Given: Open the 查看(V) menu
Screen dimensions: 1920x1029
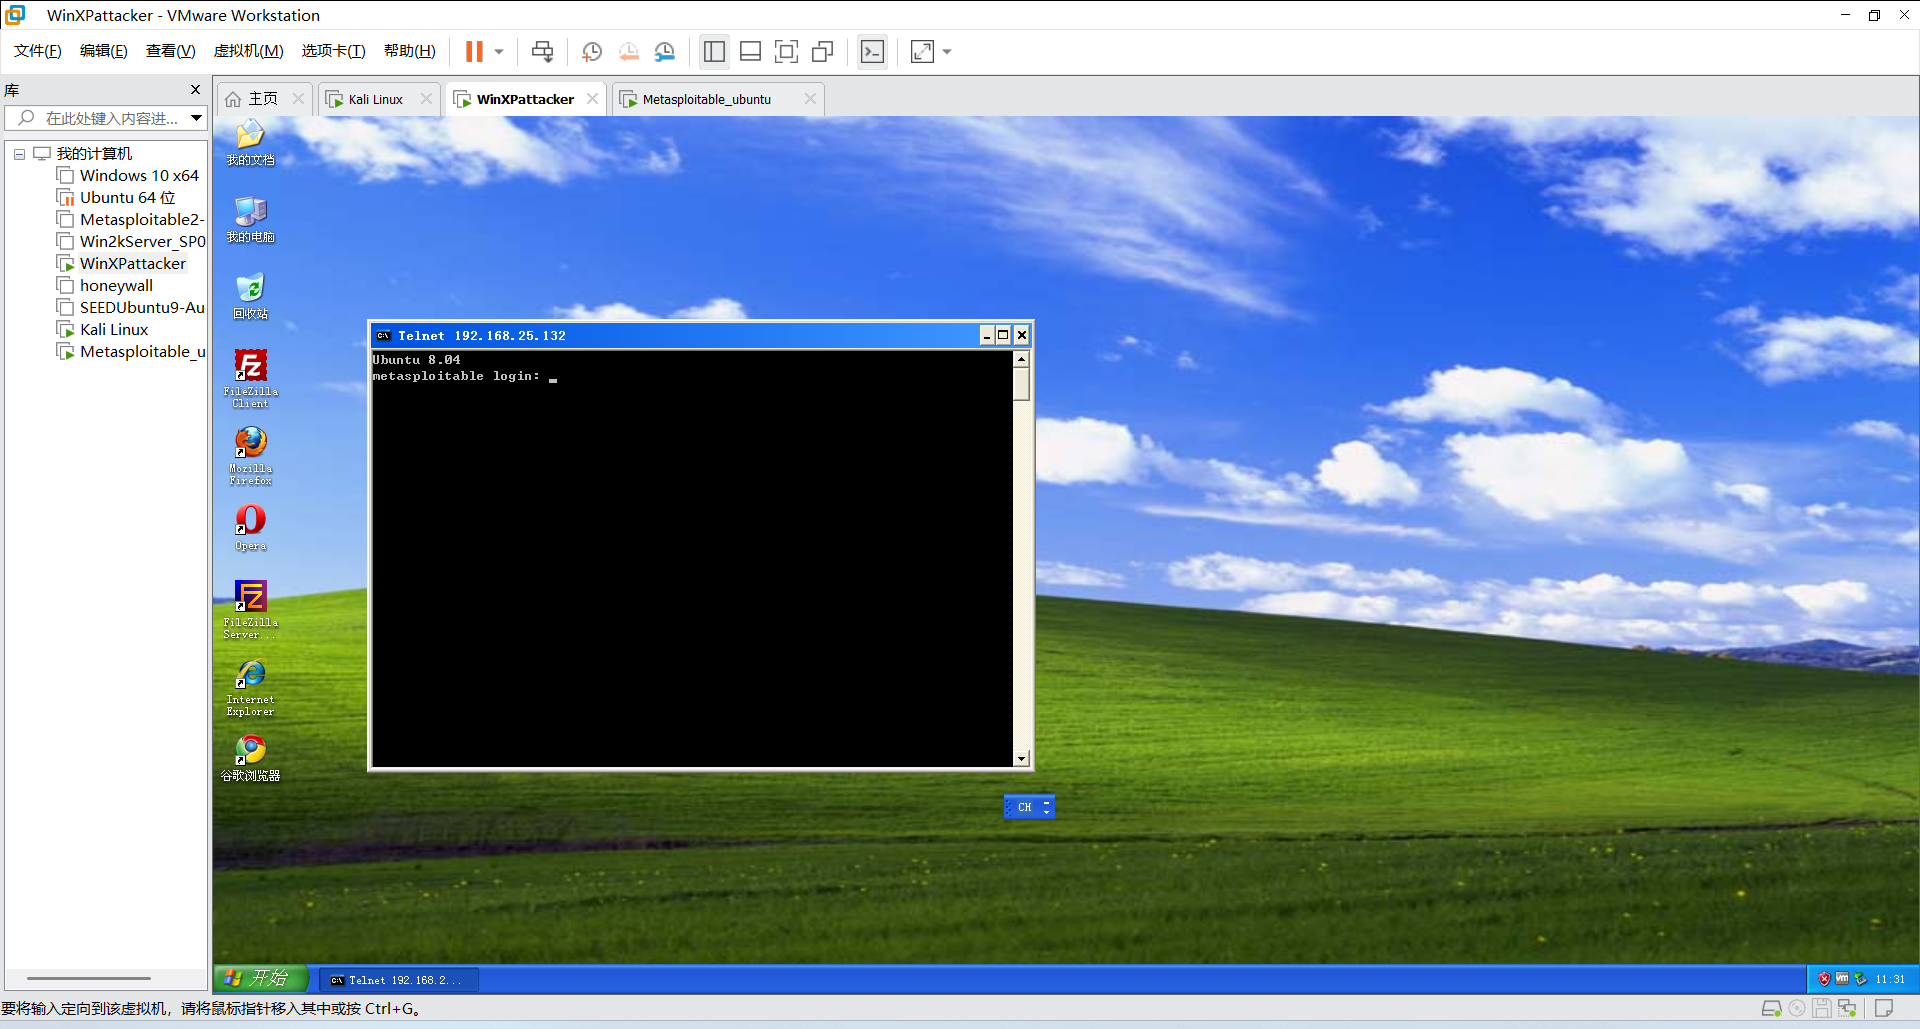Looking at the screenshot, I should [x=170, y=51].
